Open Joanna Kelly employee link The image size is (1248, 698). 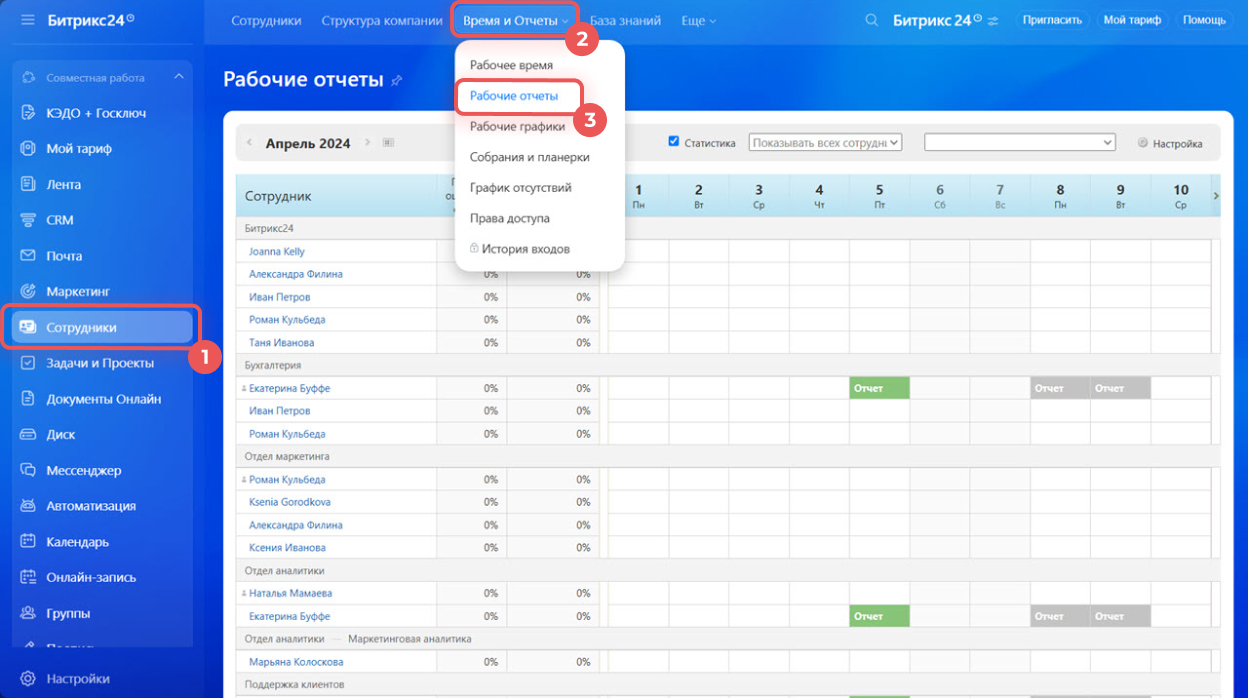tap(277, 252)
